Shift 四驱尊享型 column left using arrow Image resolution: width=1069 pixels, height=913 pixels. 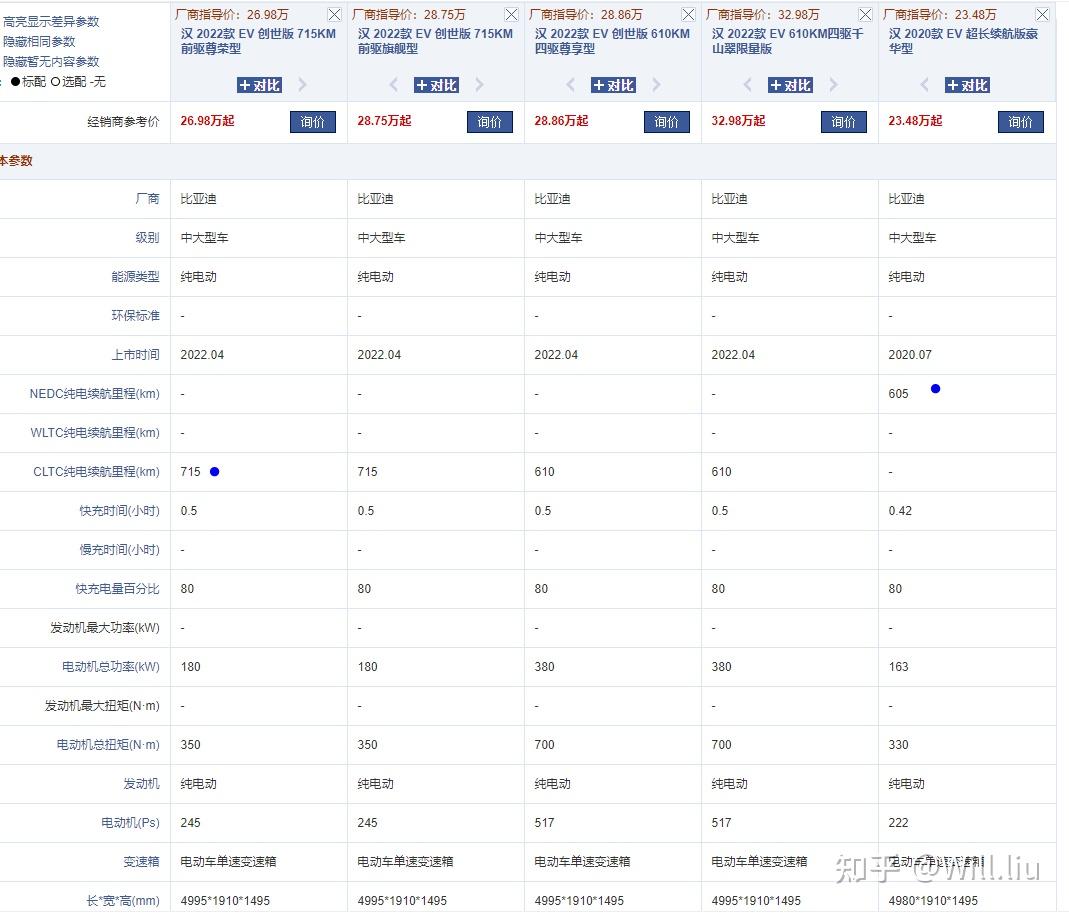click(571, 85)
